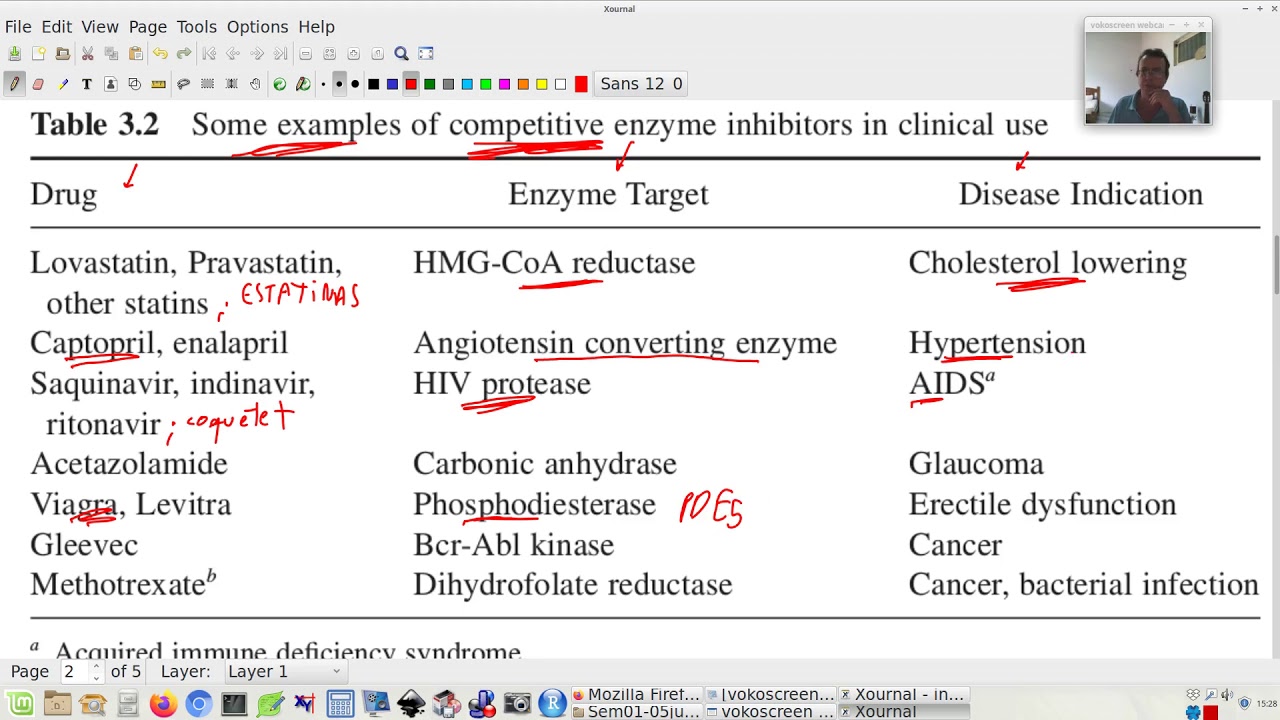Click the page number input field
The image size is (1280, 720).
(x=72, y=672)
